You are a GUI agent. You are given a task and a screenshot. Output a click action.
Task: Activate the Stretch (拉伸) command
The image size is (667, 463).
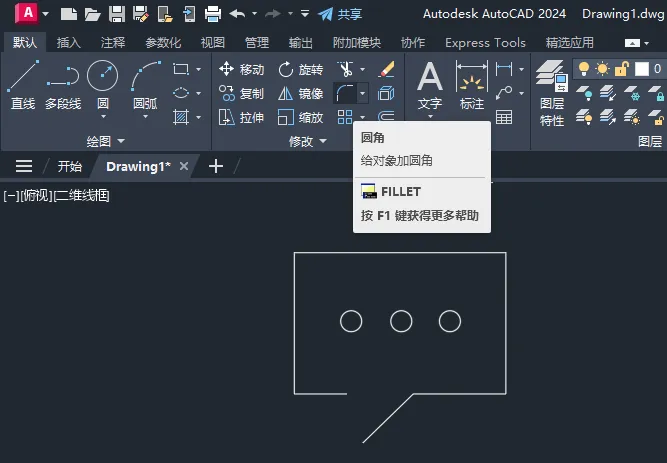(x=241, y=117)
